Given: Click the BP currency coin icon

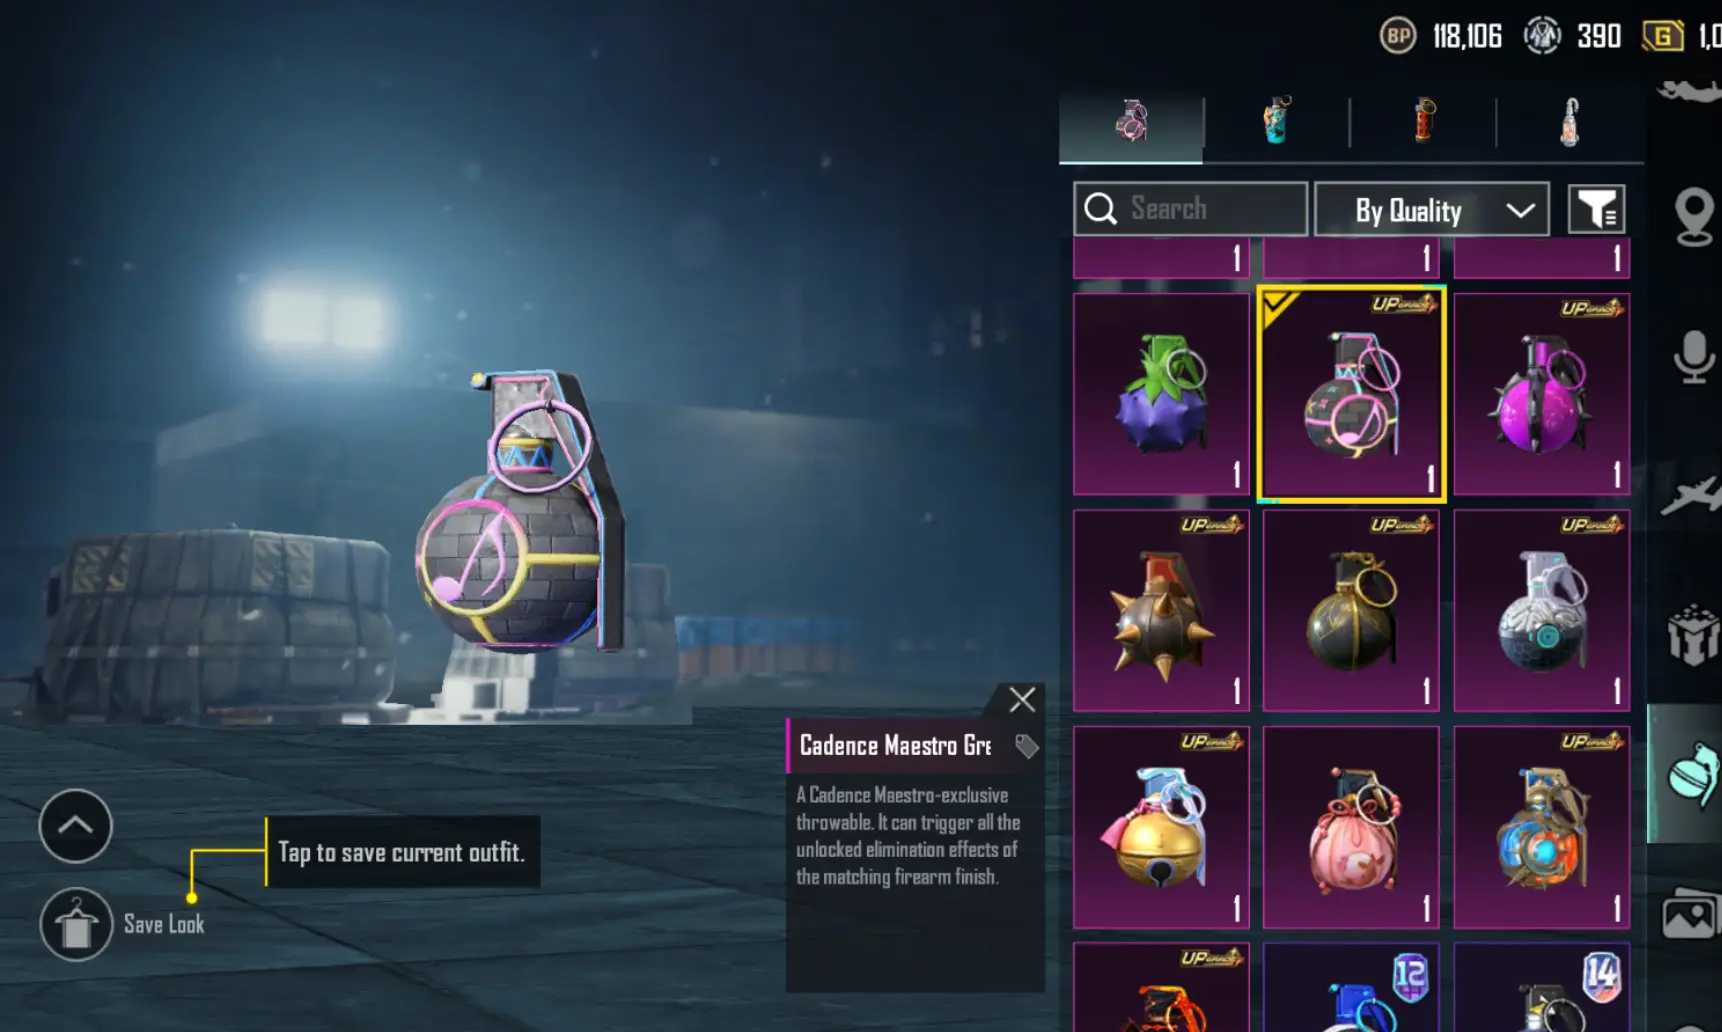Looking at the screenshot, I should click(1397, 37).
